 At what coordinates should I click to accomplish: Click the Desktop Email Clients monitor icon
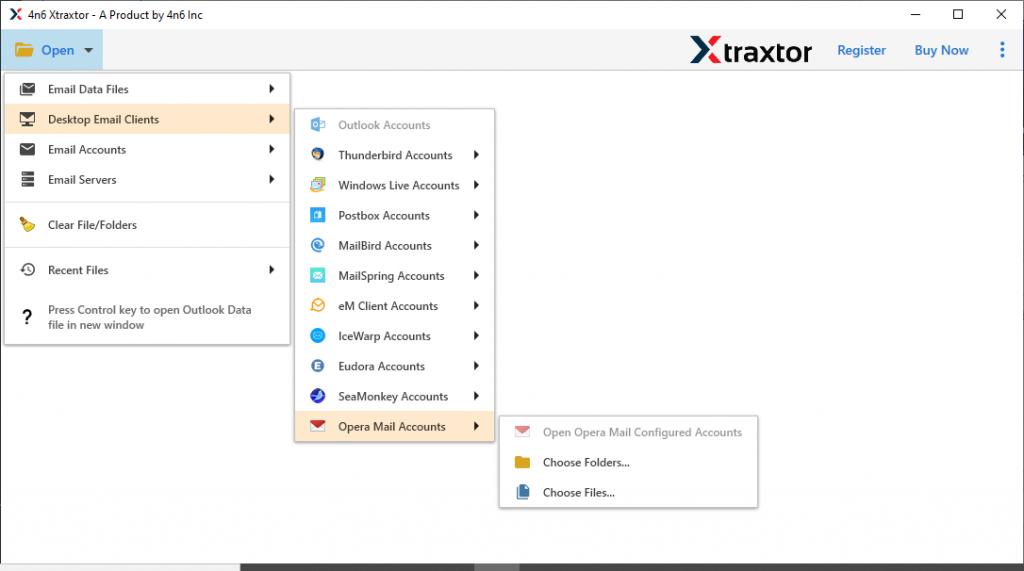pyautogui.click(x=27, y=119)
